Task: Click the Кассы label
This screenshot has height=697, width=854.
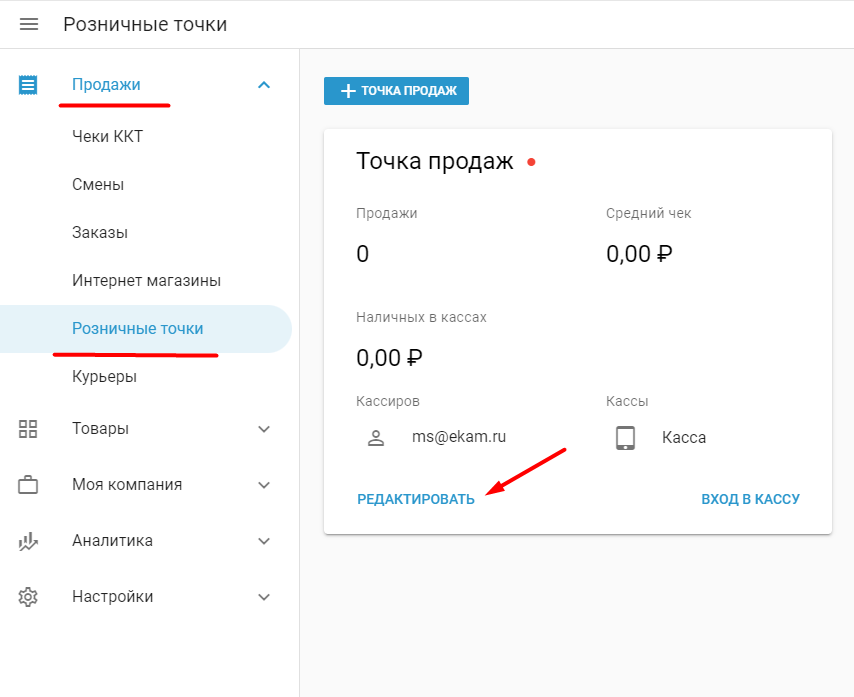Action: point(627,401)
